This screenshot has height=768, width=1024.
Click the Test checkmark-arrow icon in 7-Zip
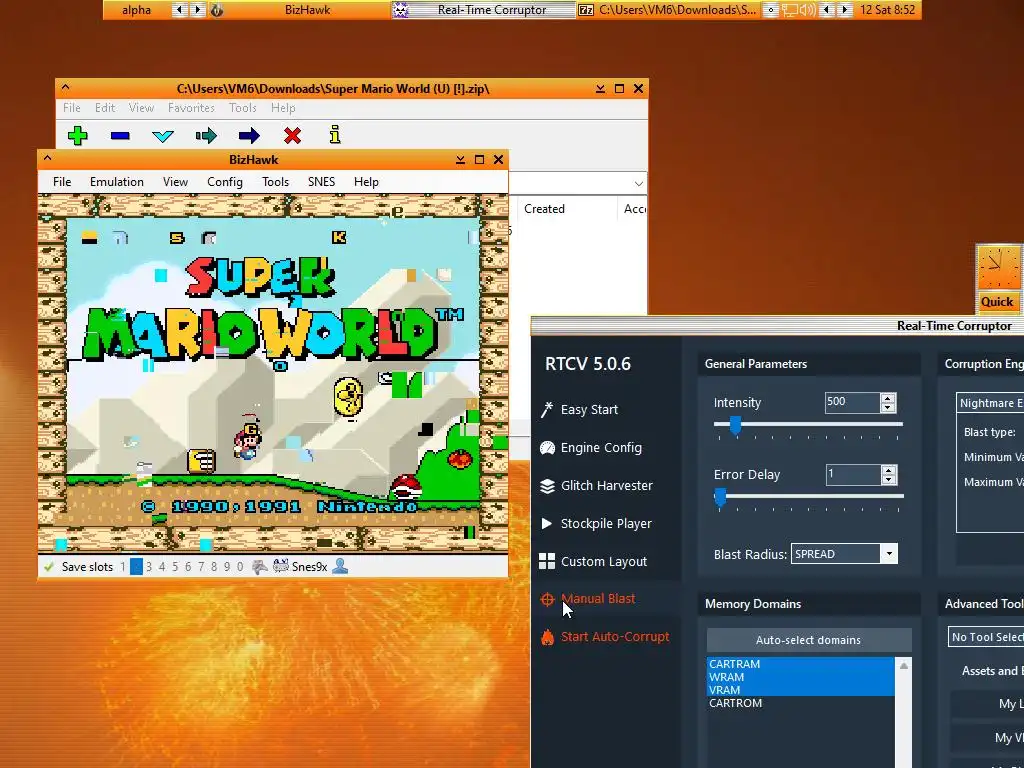[x=163, y=136]
